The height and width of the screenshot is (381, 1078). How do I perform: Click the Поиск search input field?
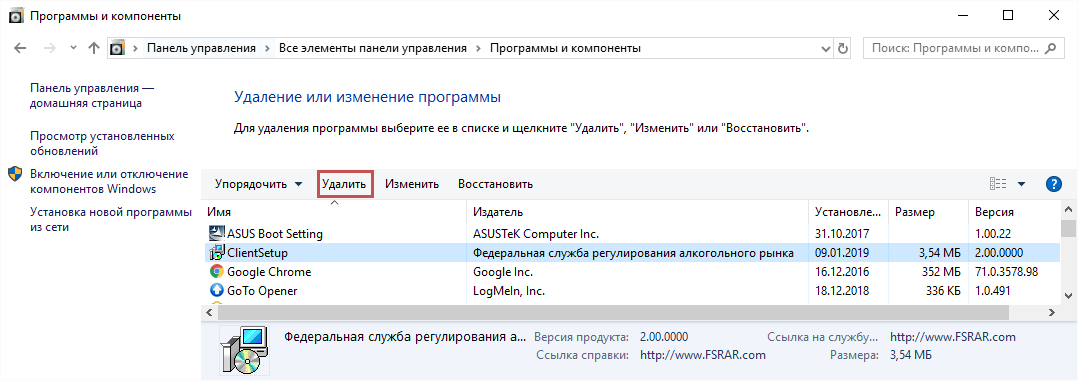point(954,49)
